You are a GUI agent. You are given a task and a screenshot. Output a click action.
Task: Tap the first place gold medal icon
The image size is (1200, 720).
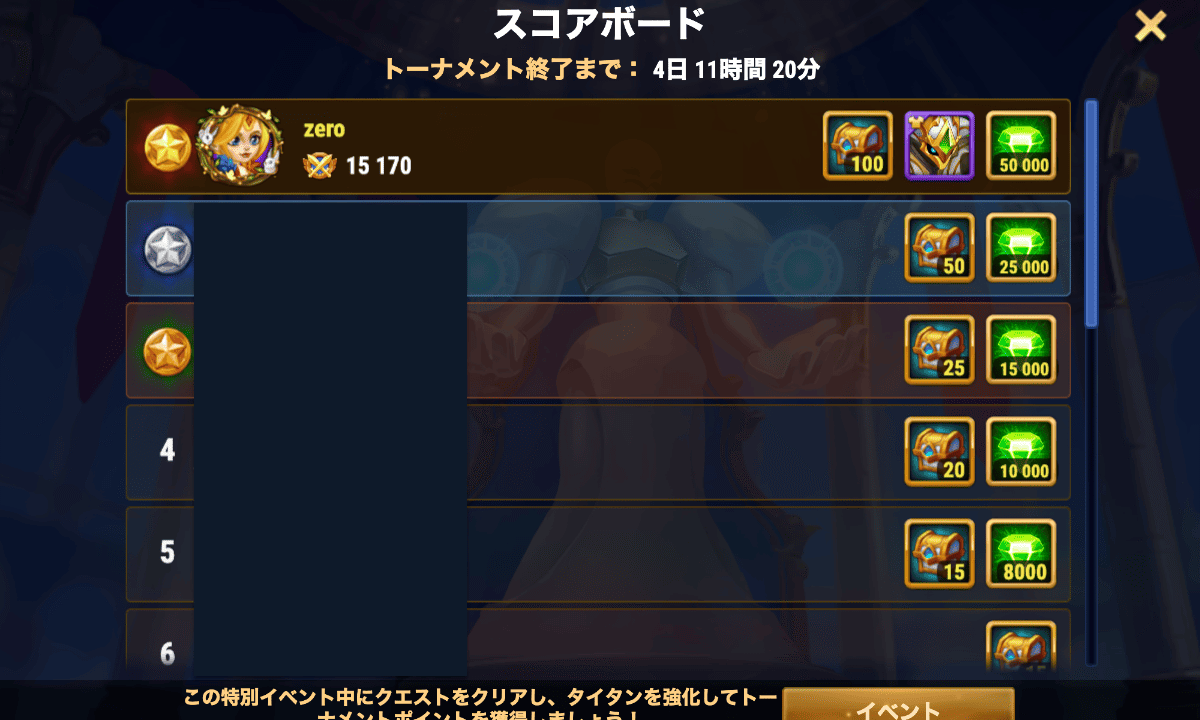click(x=167, y=147)
